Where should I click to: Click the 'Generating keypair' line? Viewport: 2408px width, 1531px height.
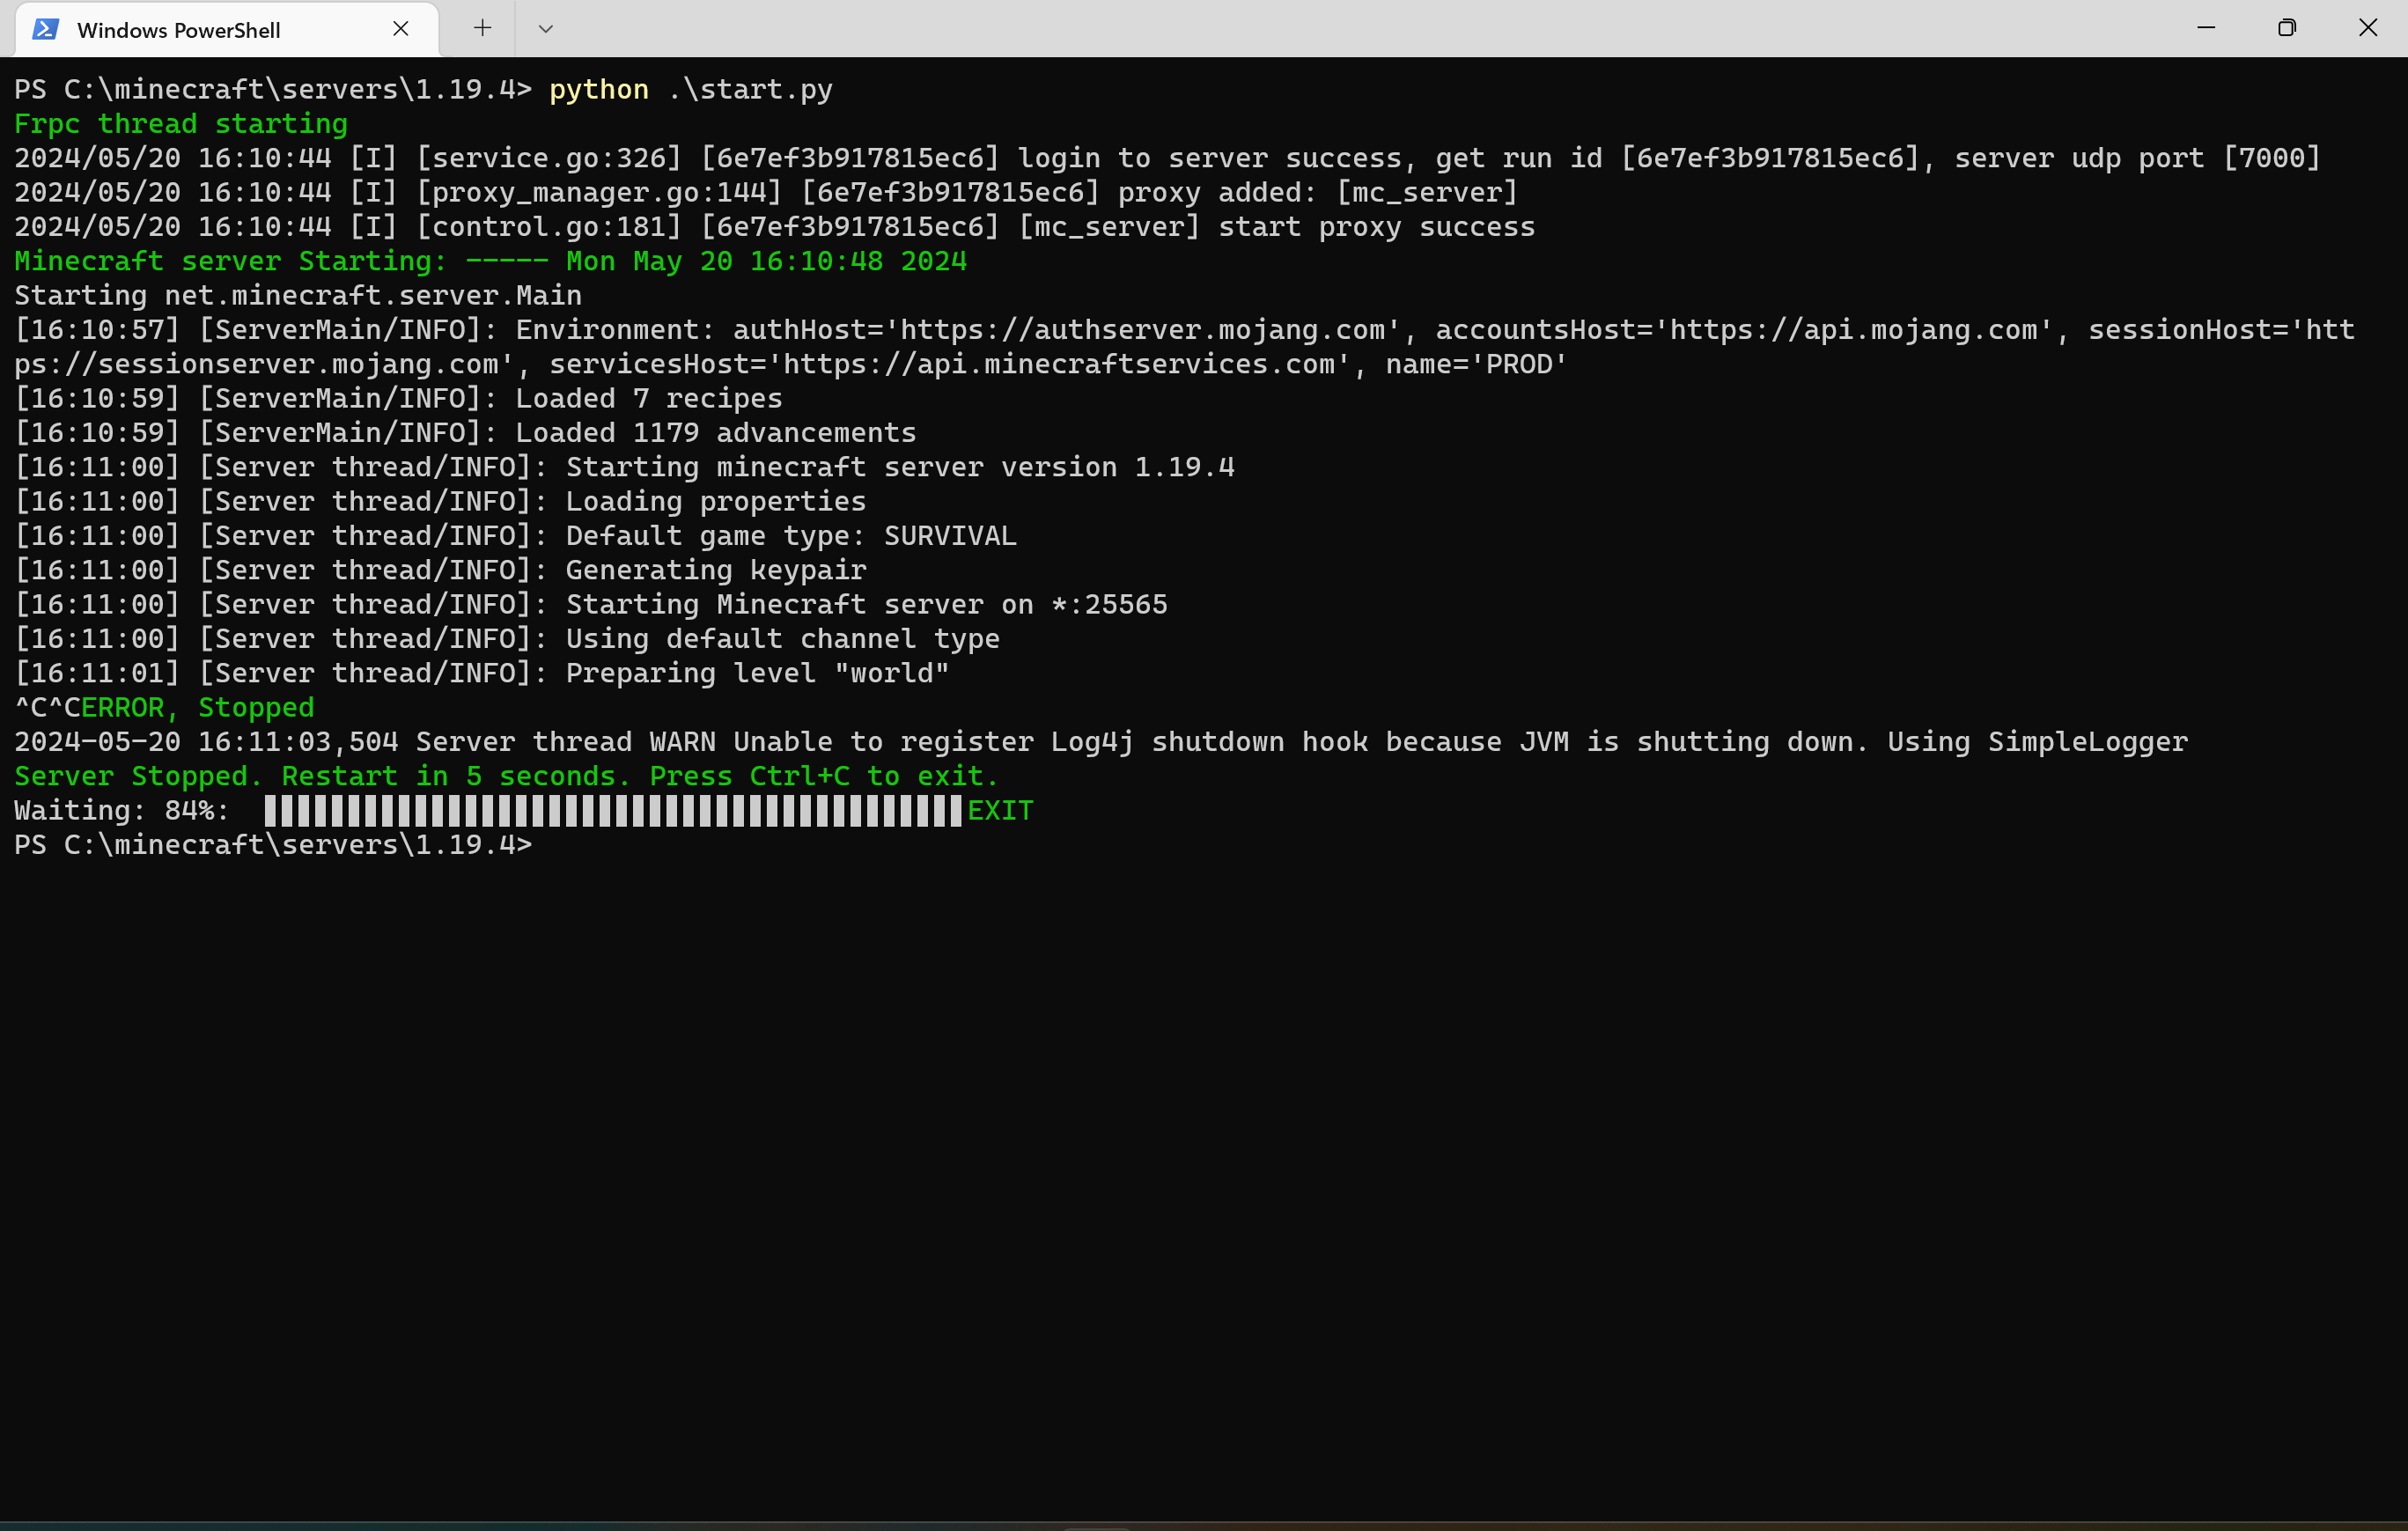[440, 570]
